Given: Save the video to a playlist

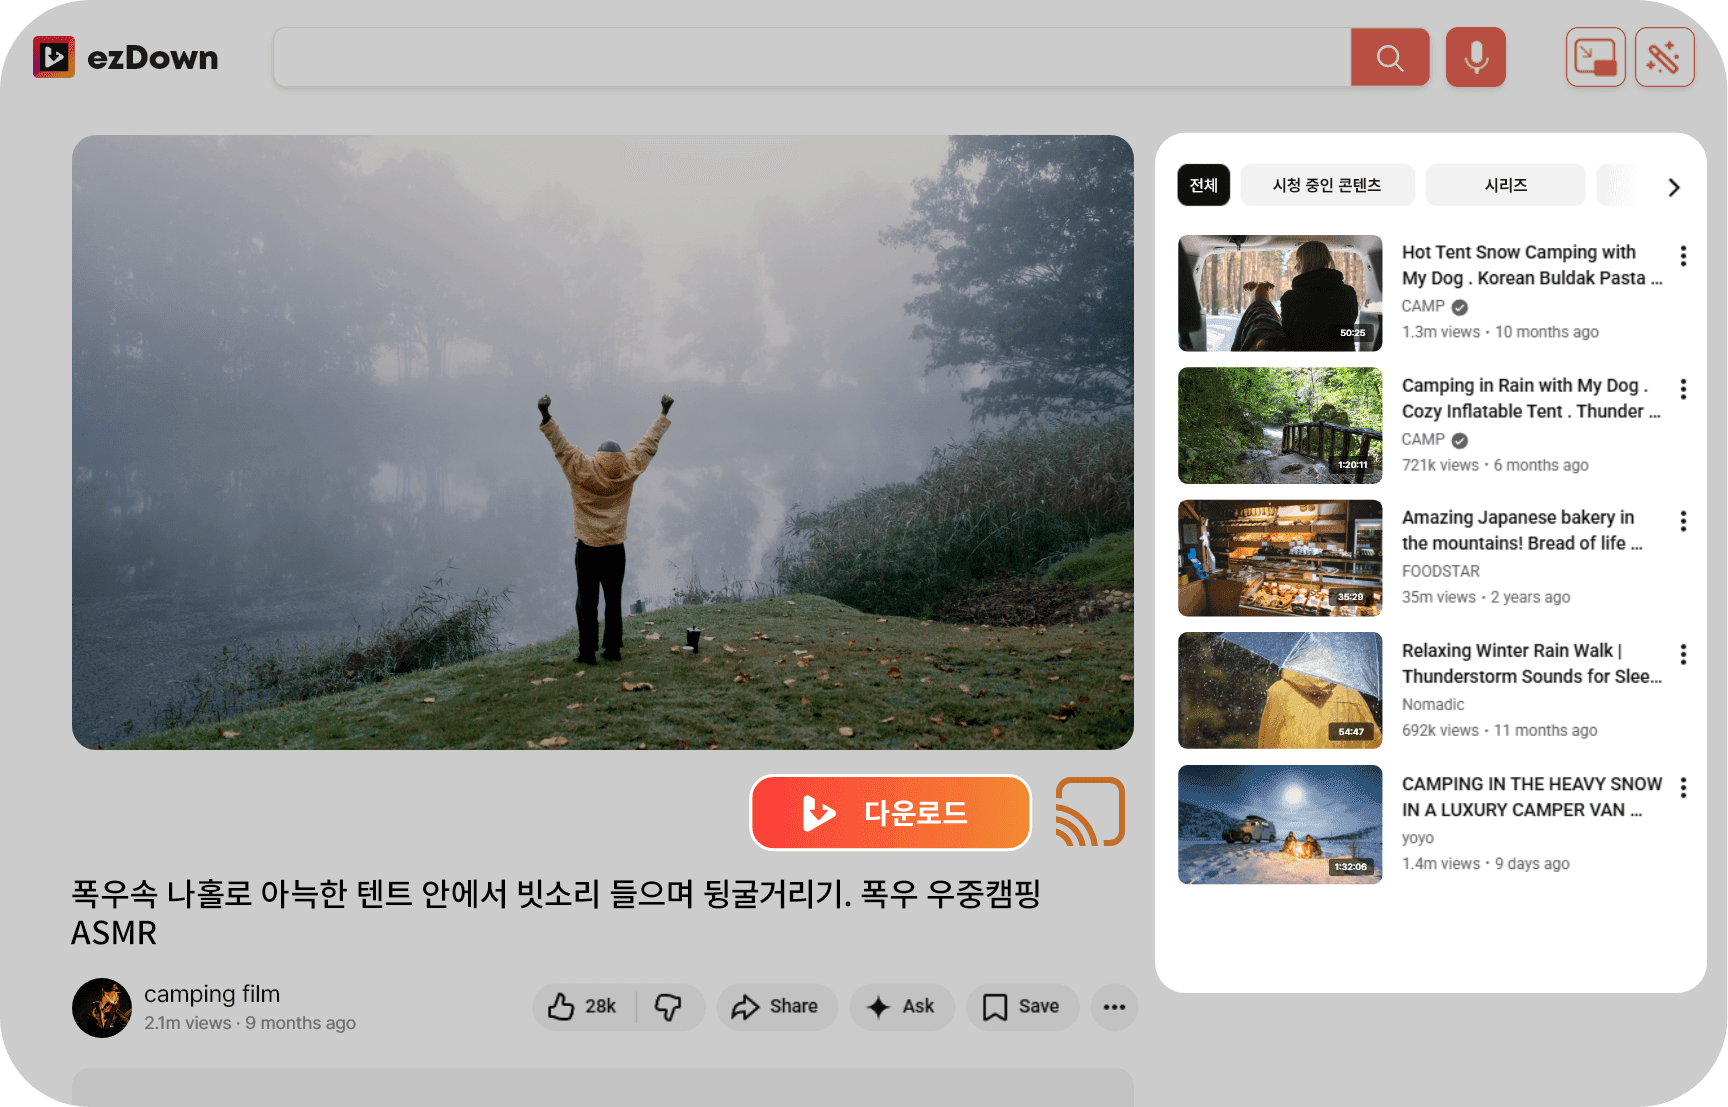Looking at the screenshot, I should tap(1021, 1007).
